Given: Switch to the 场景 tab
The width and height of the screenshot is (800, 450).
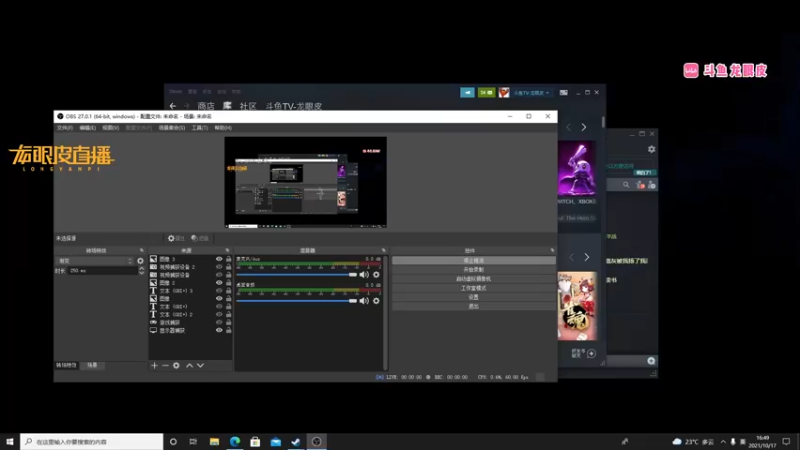Looking at the screenshot, I should click(x=92, y=365).
